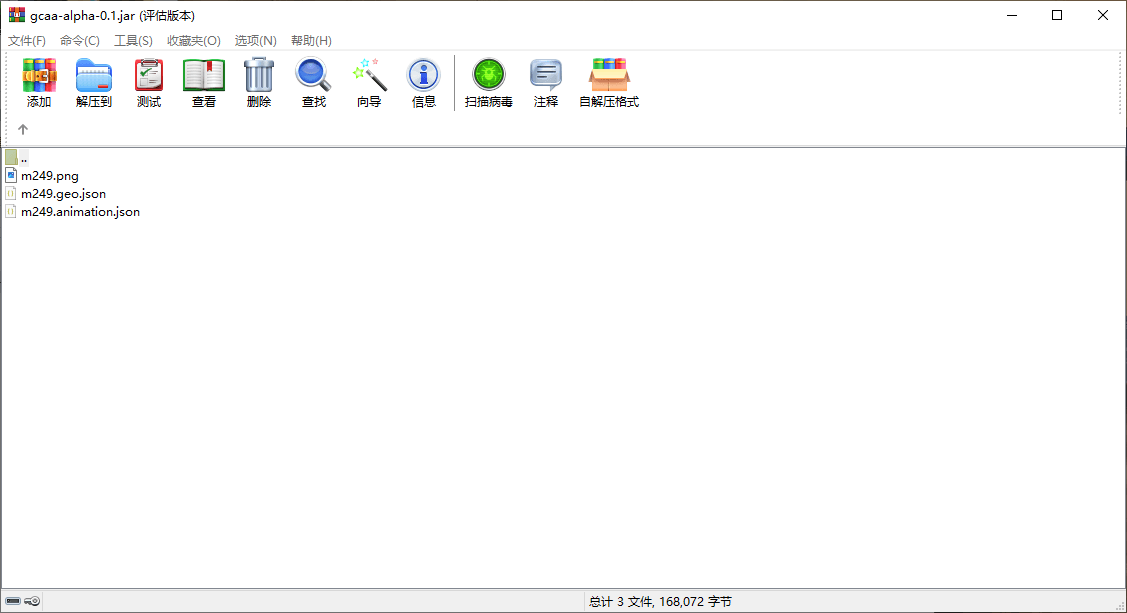Select the m249.png file
Viewport: 1127px width, 613px height.
[49, 176]
